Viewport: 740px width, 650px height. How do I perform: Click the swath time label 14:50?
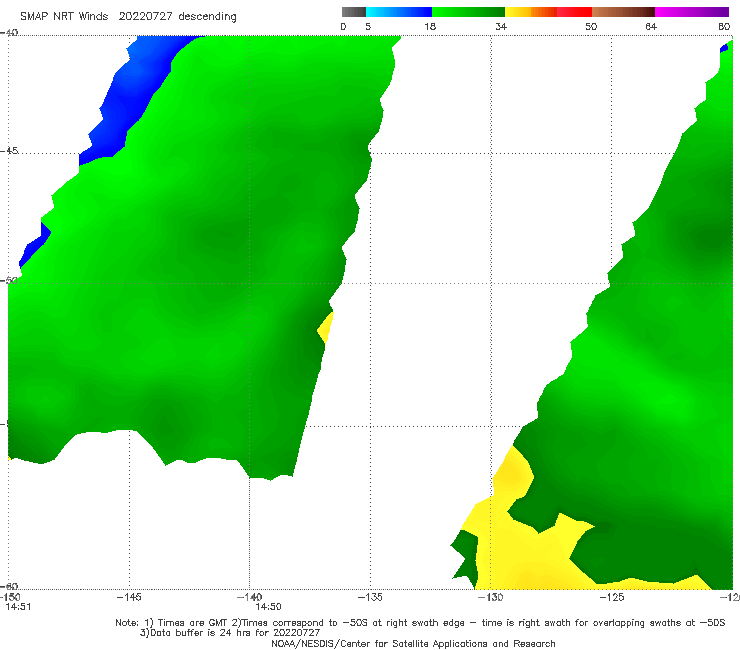coord(269,607)
